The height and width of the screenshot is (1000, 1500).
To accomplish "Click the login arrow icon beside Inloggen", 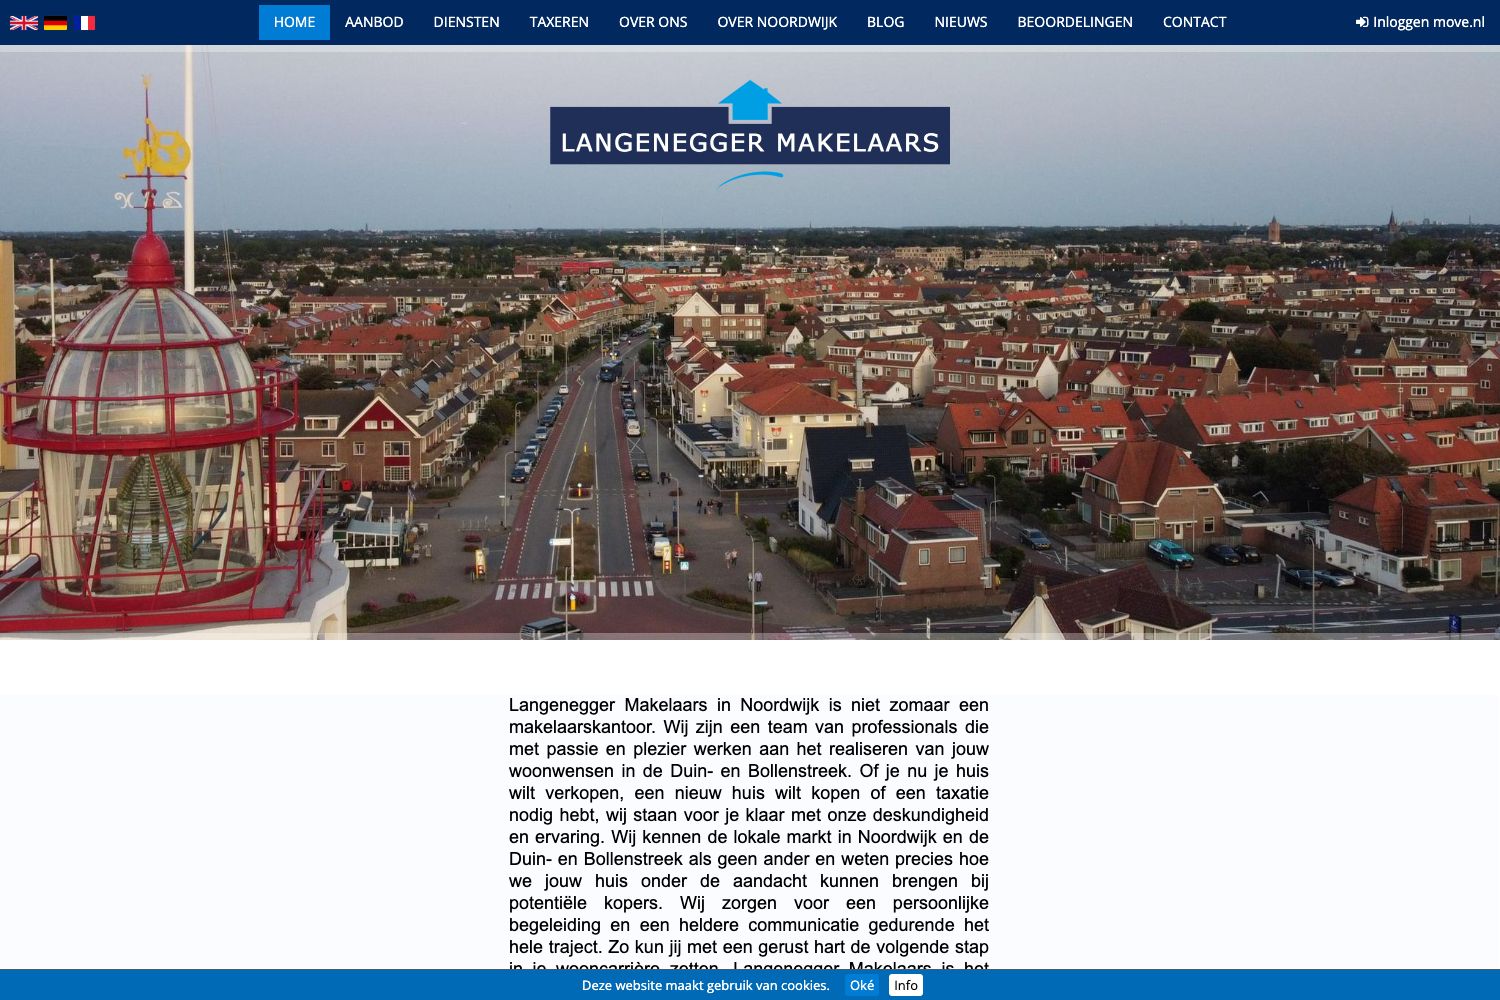I will coord(1362,22).
